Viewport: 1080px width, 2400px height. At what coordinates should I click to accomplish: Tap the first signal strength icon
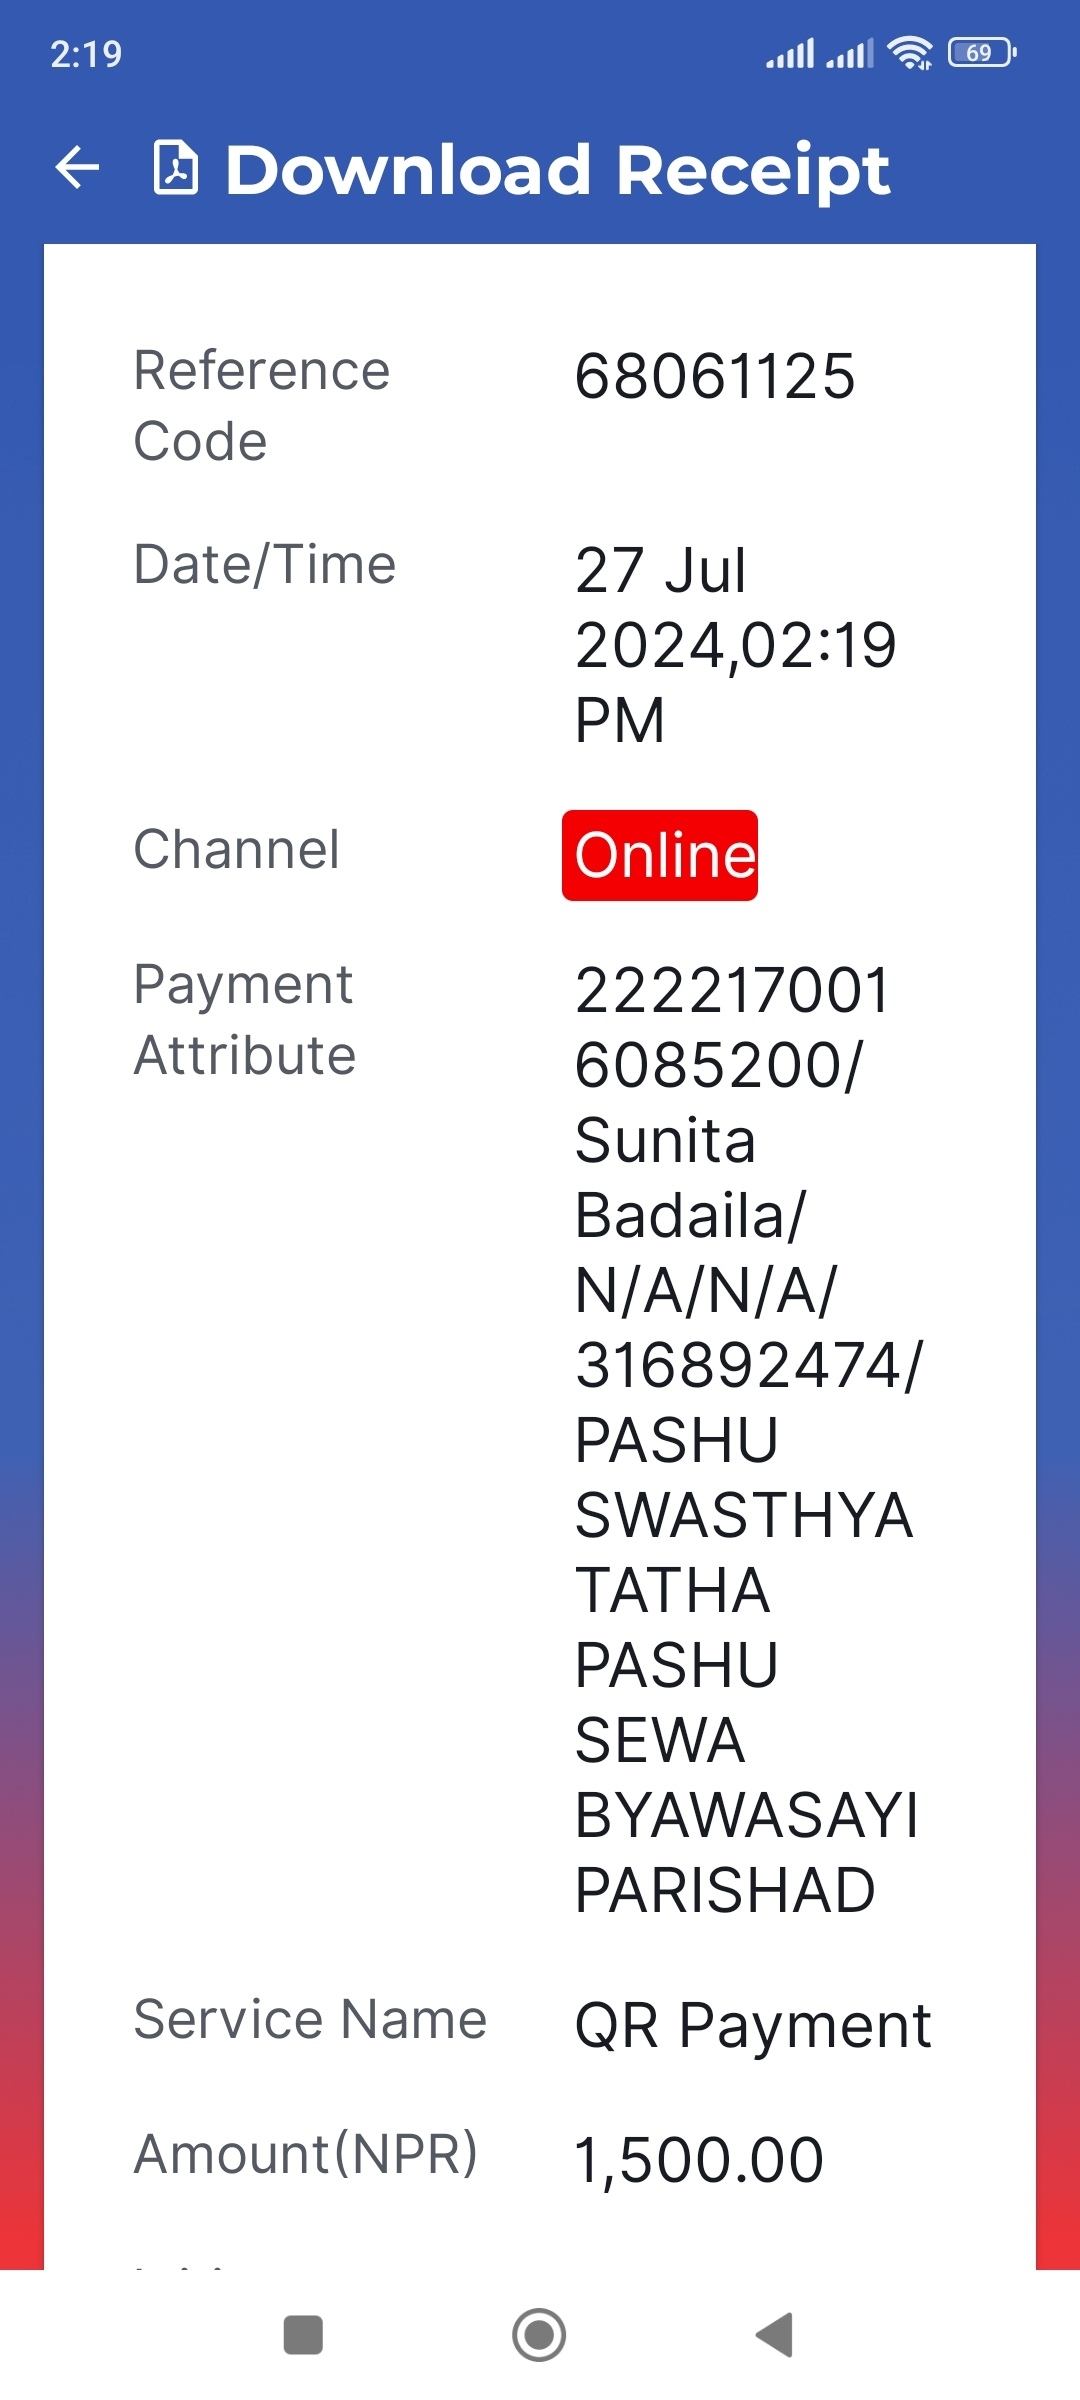click(x=790, y=53)
